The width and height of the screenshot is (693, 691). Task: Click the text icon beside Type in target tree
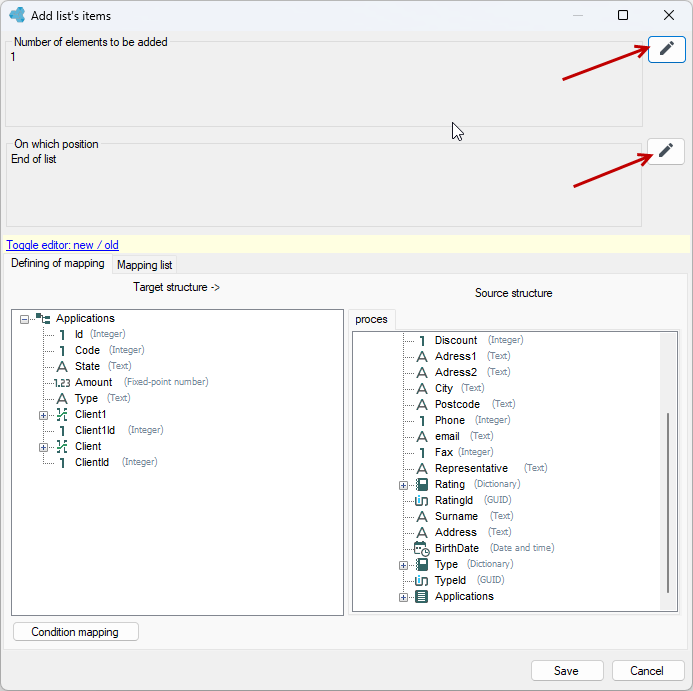coord(62,398)
